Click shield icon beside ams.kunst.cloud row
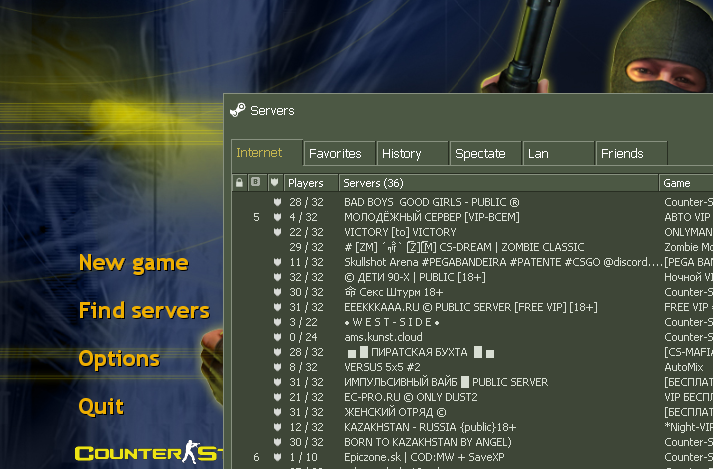Screen dimensions: 713x469 pos(274,337)
